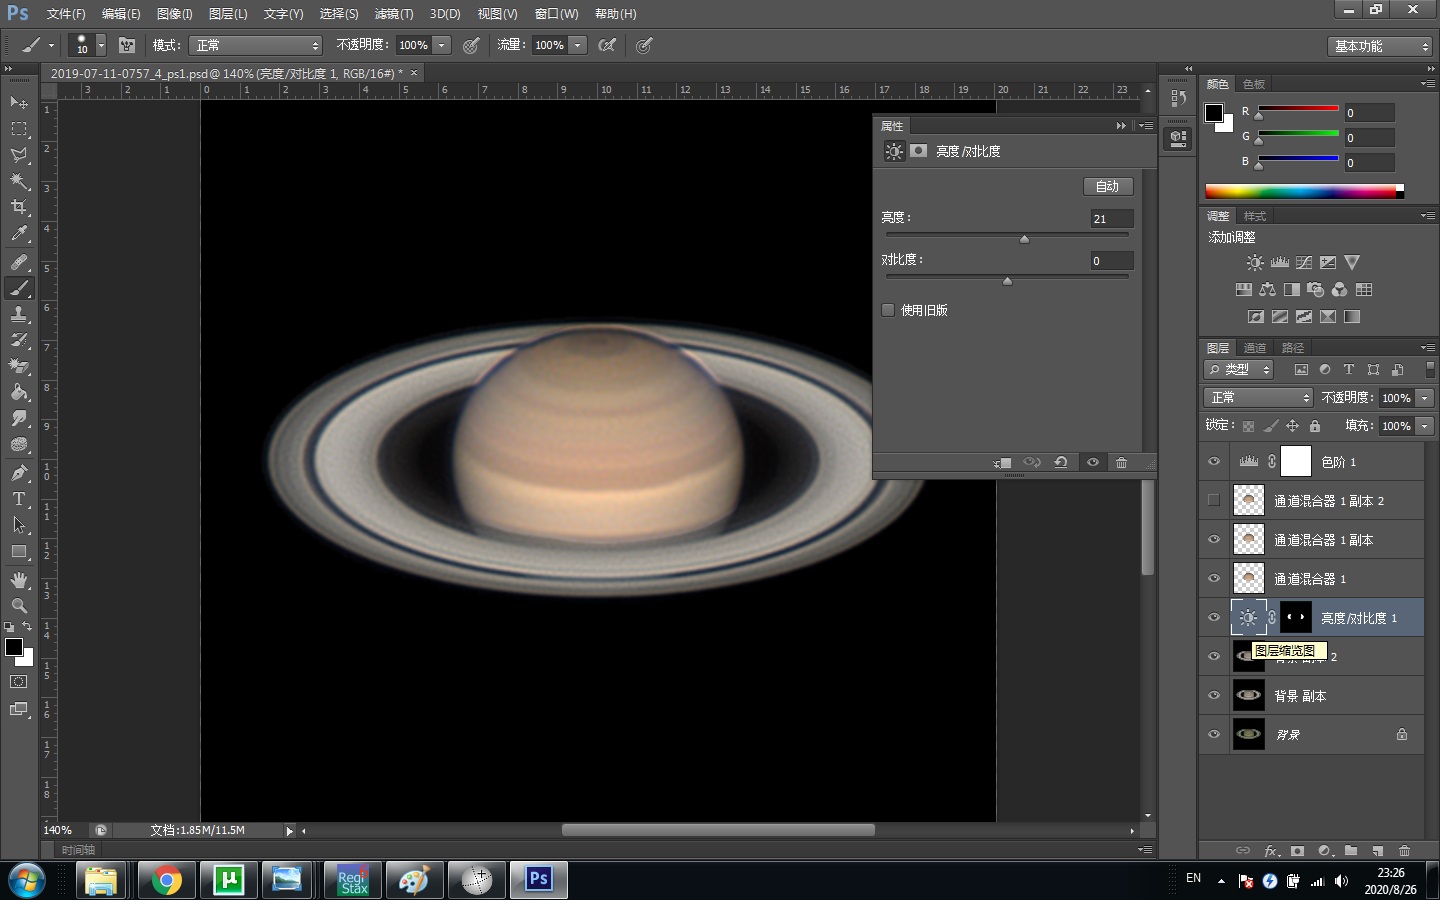Select the Move tool
Viewport: 1440px width, 900px height.
pos(19,102)
